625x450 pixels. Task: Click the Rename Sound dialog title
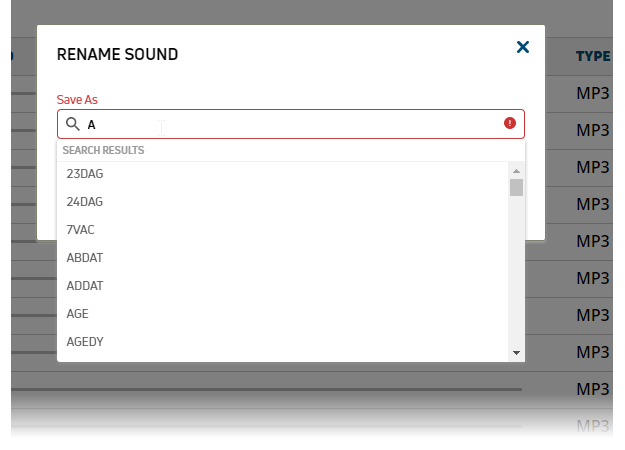118,54
